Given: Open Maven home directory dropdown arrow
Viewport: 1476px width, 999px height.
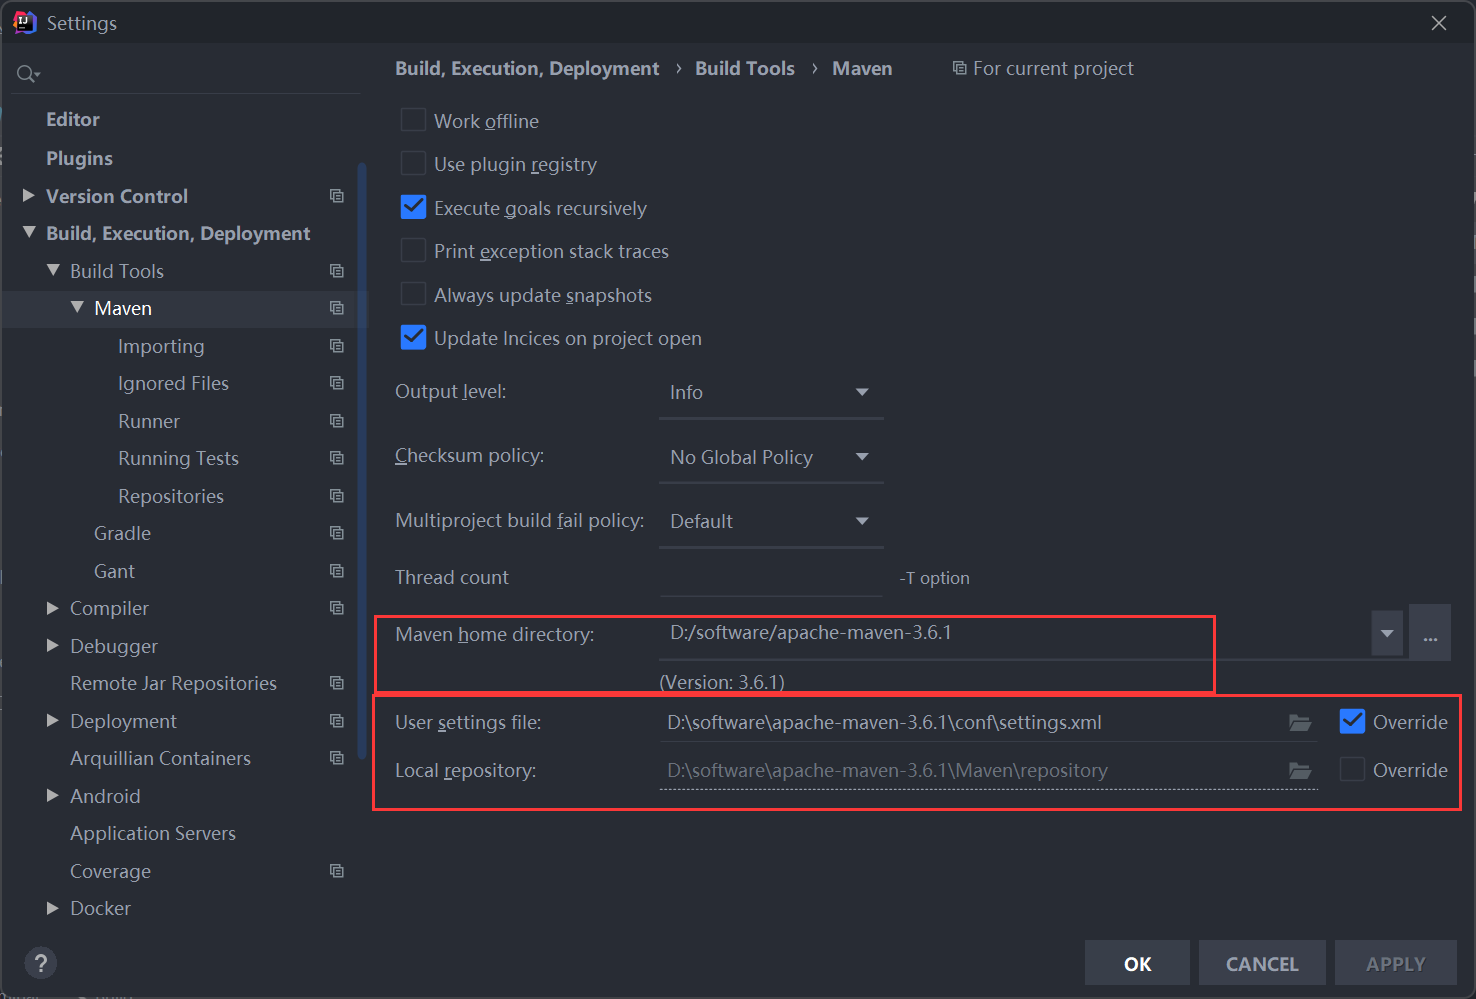Looking at the screenshot, I should [1387, 633].
